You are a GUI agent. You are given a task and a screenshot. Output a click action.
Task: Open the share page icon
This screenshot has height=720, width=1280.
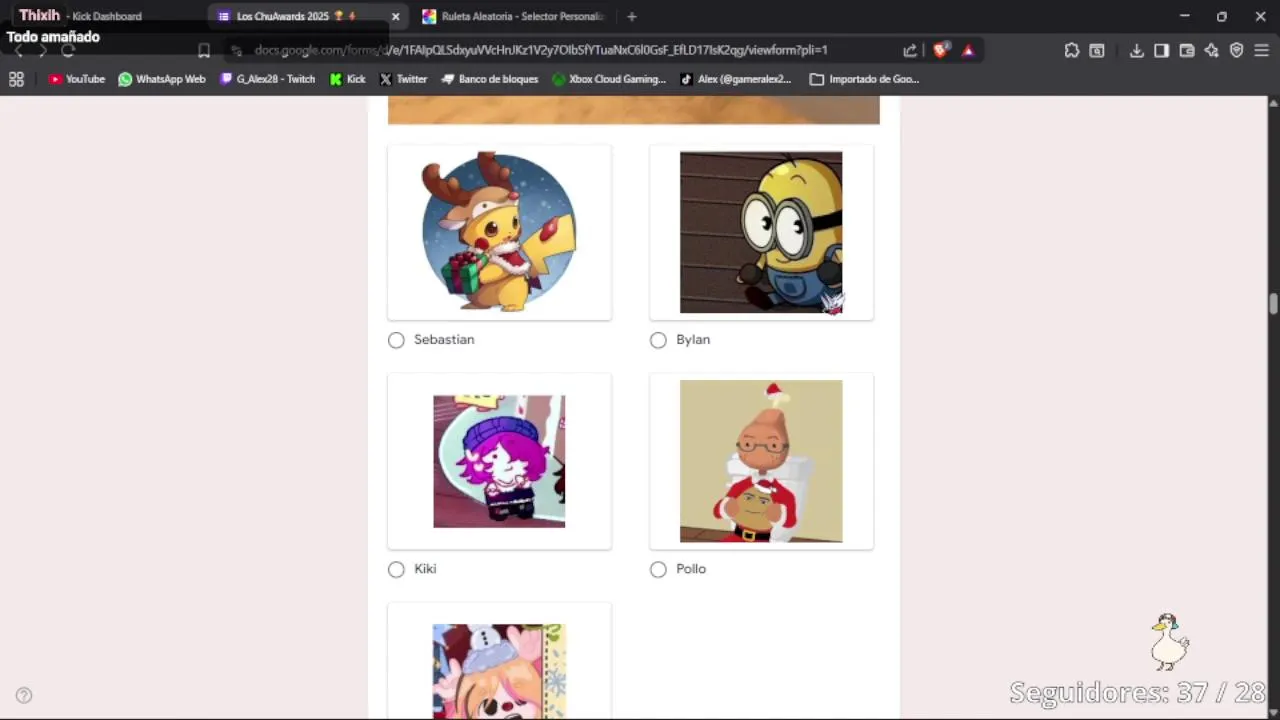click(910, 50)
